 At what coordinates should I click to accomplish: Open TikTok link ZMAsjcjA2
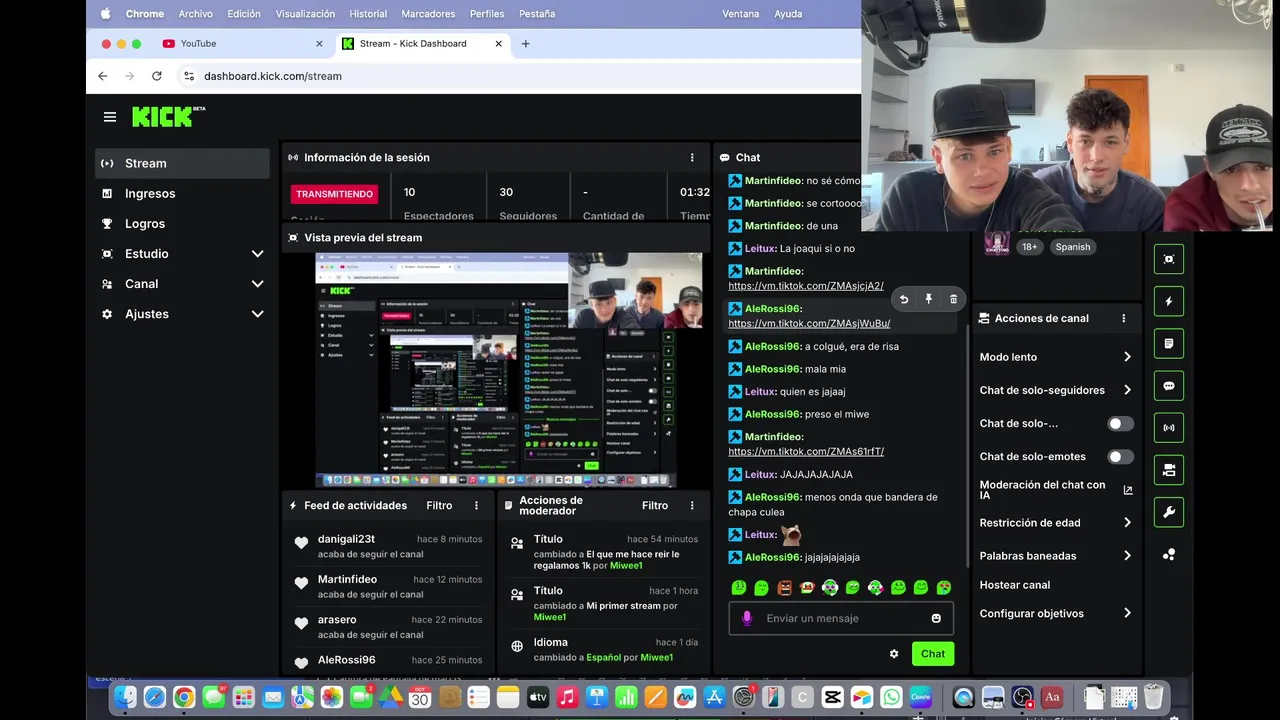click(806, 286)
